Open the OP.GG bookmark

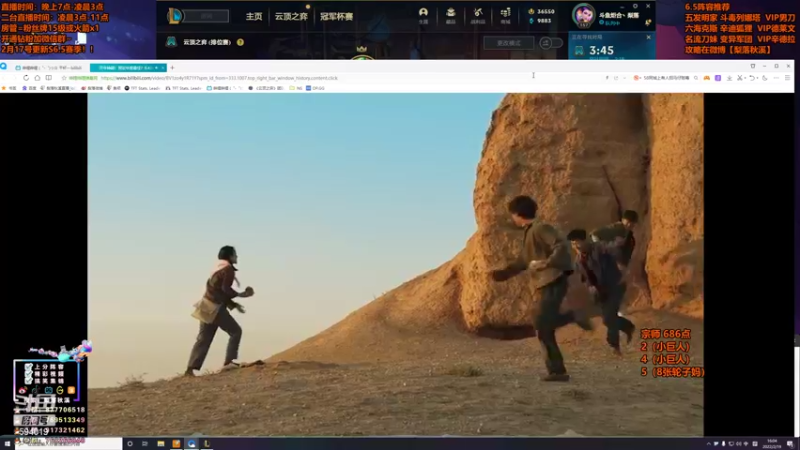point(315,88)
